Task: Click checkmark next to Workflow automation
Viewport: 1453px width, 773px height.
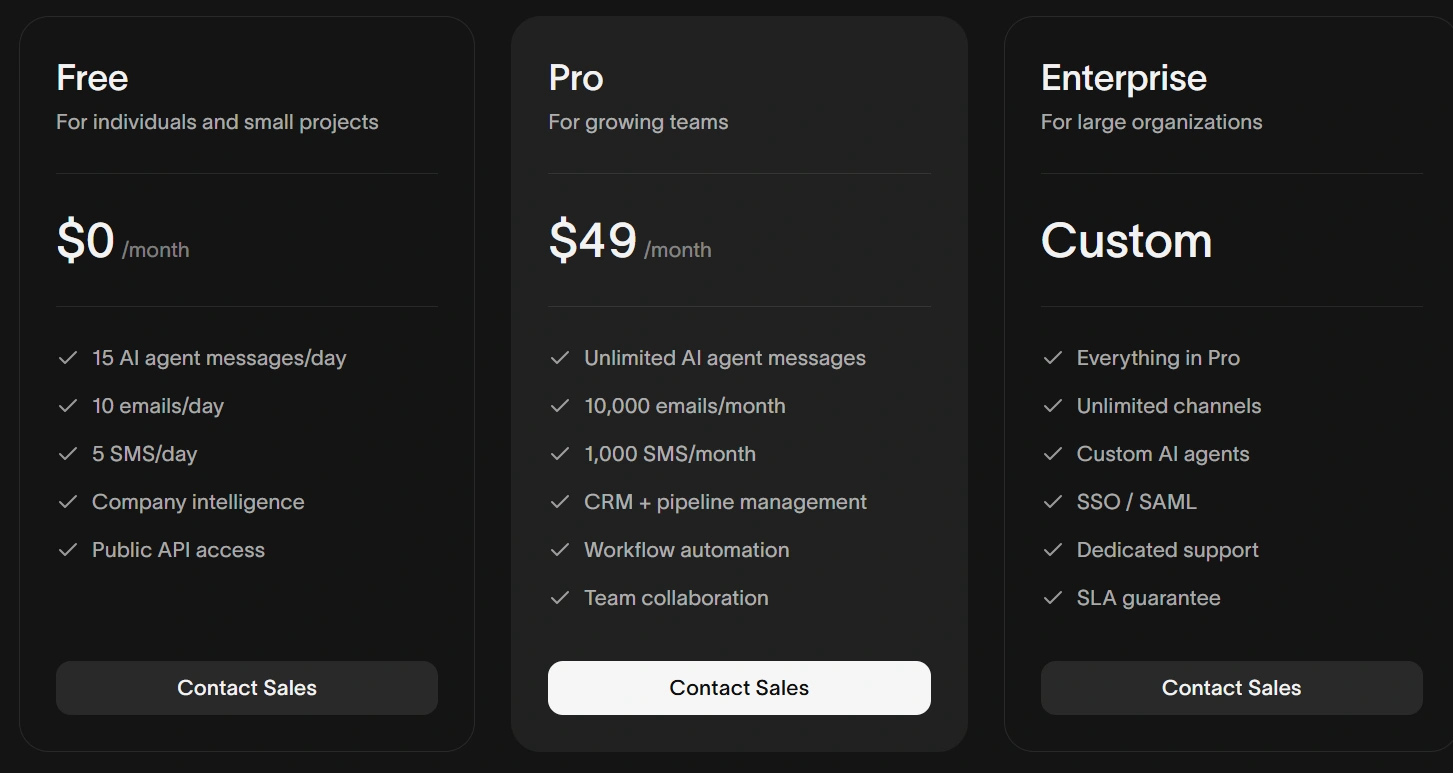Action: (x=560, y=550)
